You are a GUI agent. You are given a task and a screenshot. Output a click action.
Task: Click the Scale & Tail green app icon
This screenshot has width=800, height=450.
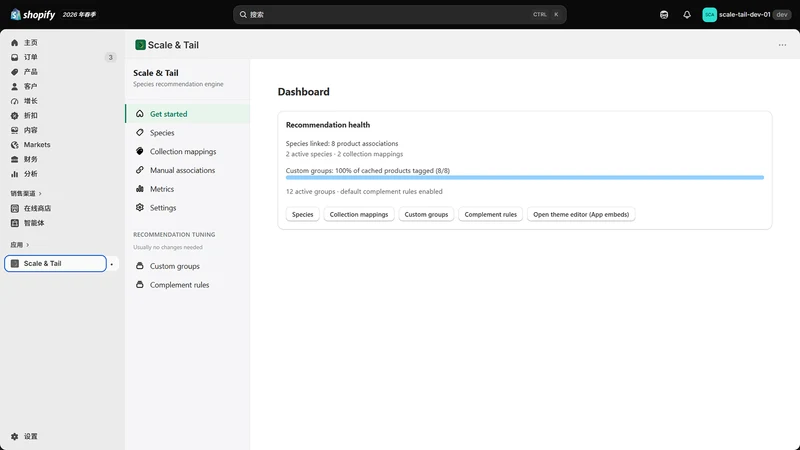click(140, 45)
